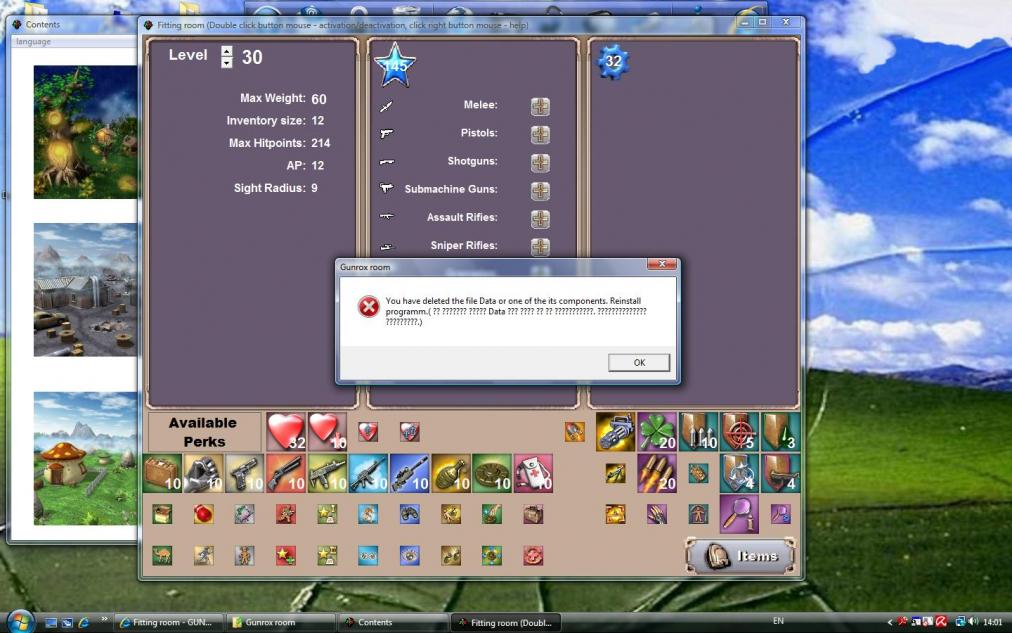This screenshot has width=1012, height=633.
Task: Raise the Assault Rifles skill by one
Action: pyautogui.click(x=540, y=218)
